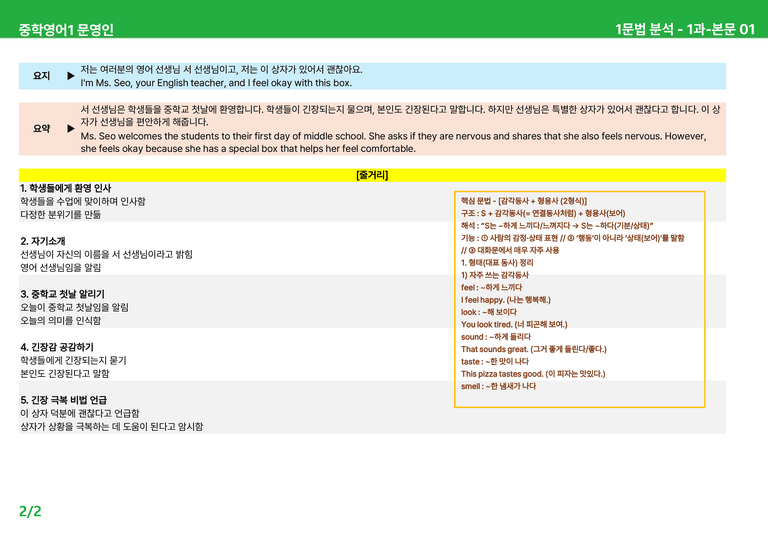Click heading 1. 학생들에게 환영 인사
Screen dimensions: 768x543
click(66, 188)
